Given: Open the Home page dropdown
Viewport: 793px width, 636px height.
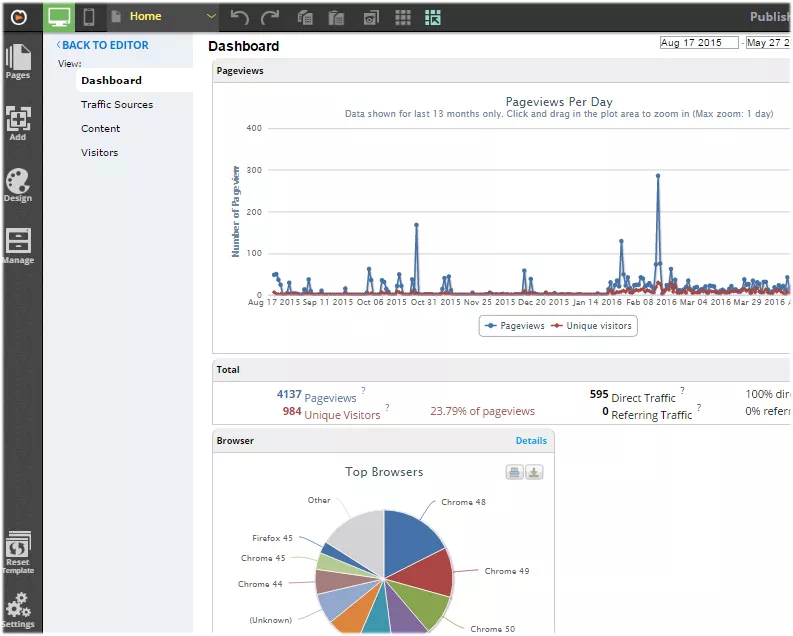Looking at the screenshot, I should (164, 17).
